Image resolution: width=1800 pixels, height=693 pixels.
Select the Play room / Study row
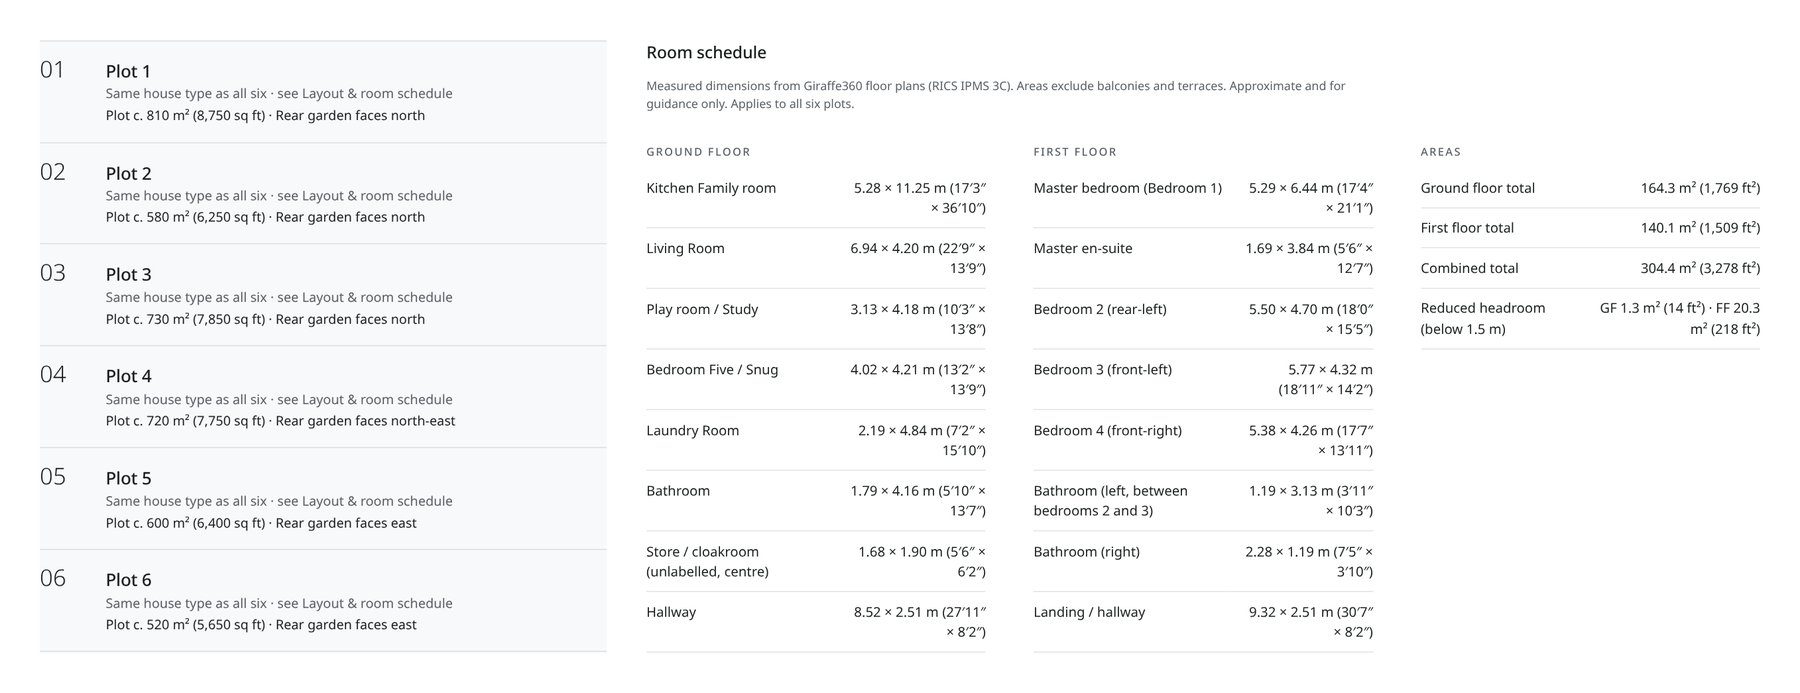816,319
